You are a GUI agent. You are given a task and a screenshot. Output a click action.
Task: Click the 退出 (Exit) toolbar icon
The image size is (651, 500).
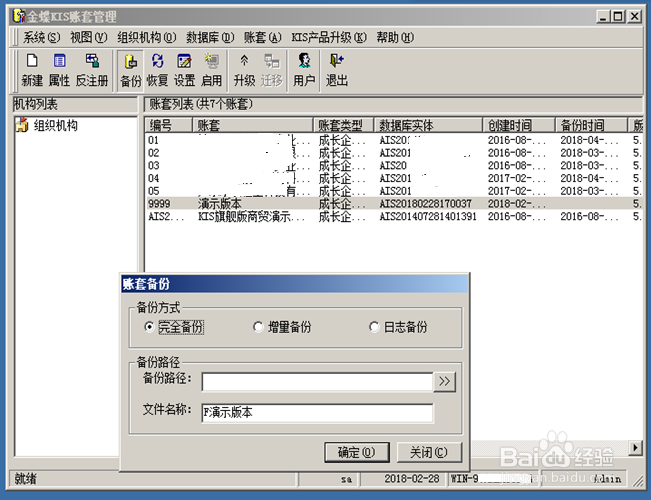pos(337,70)
